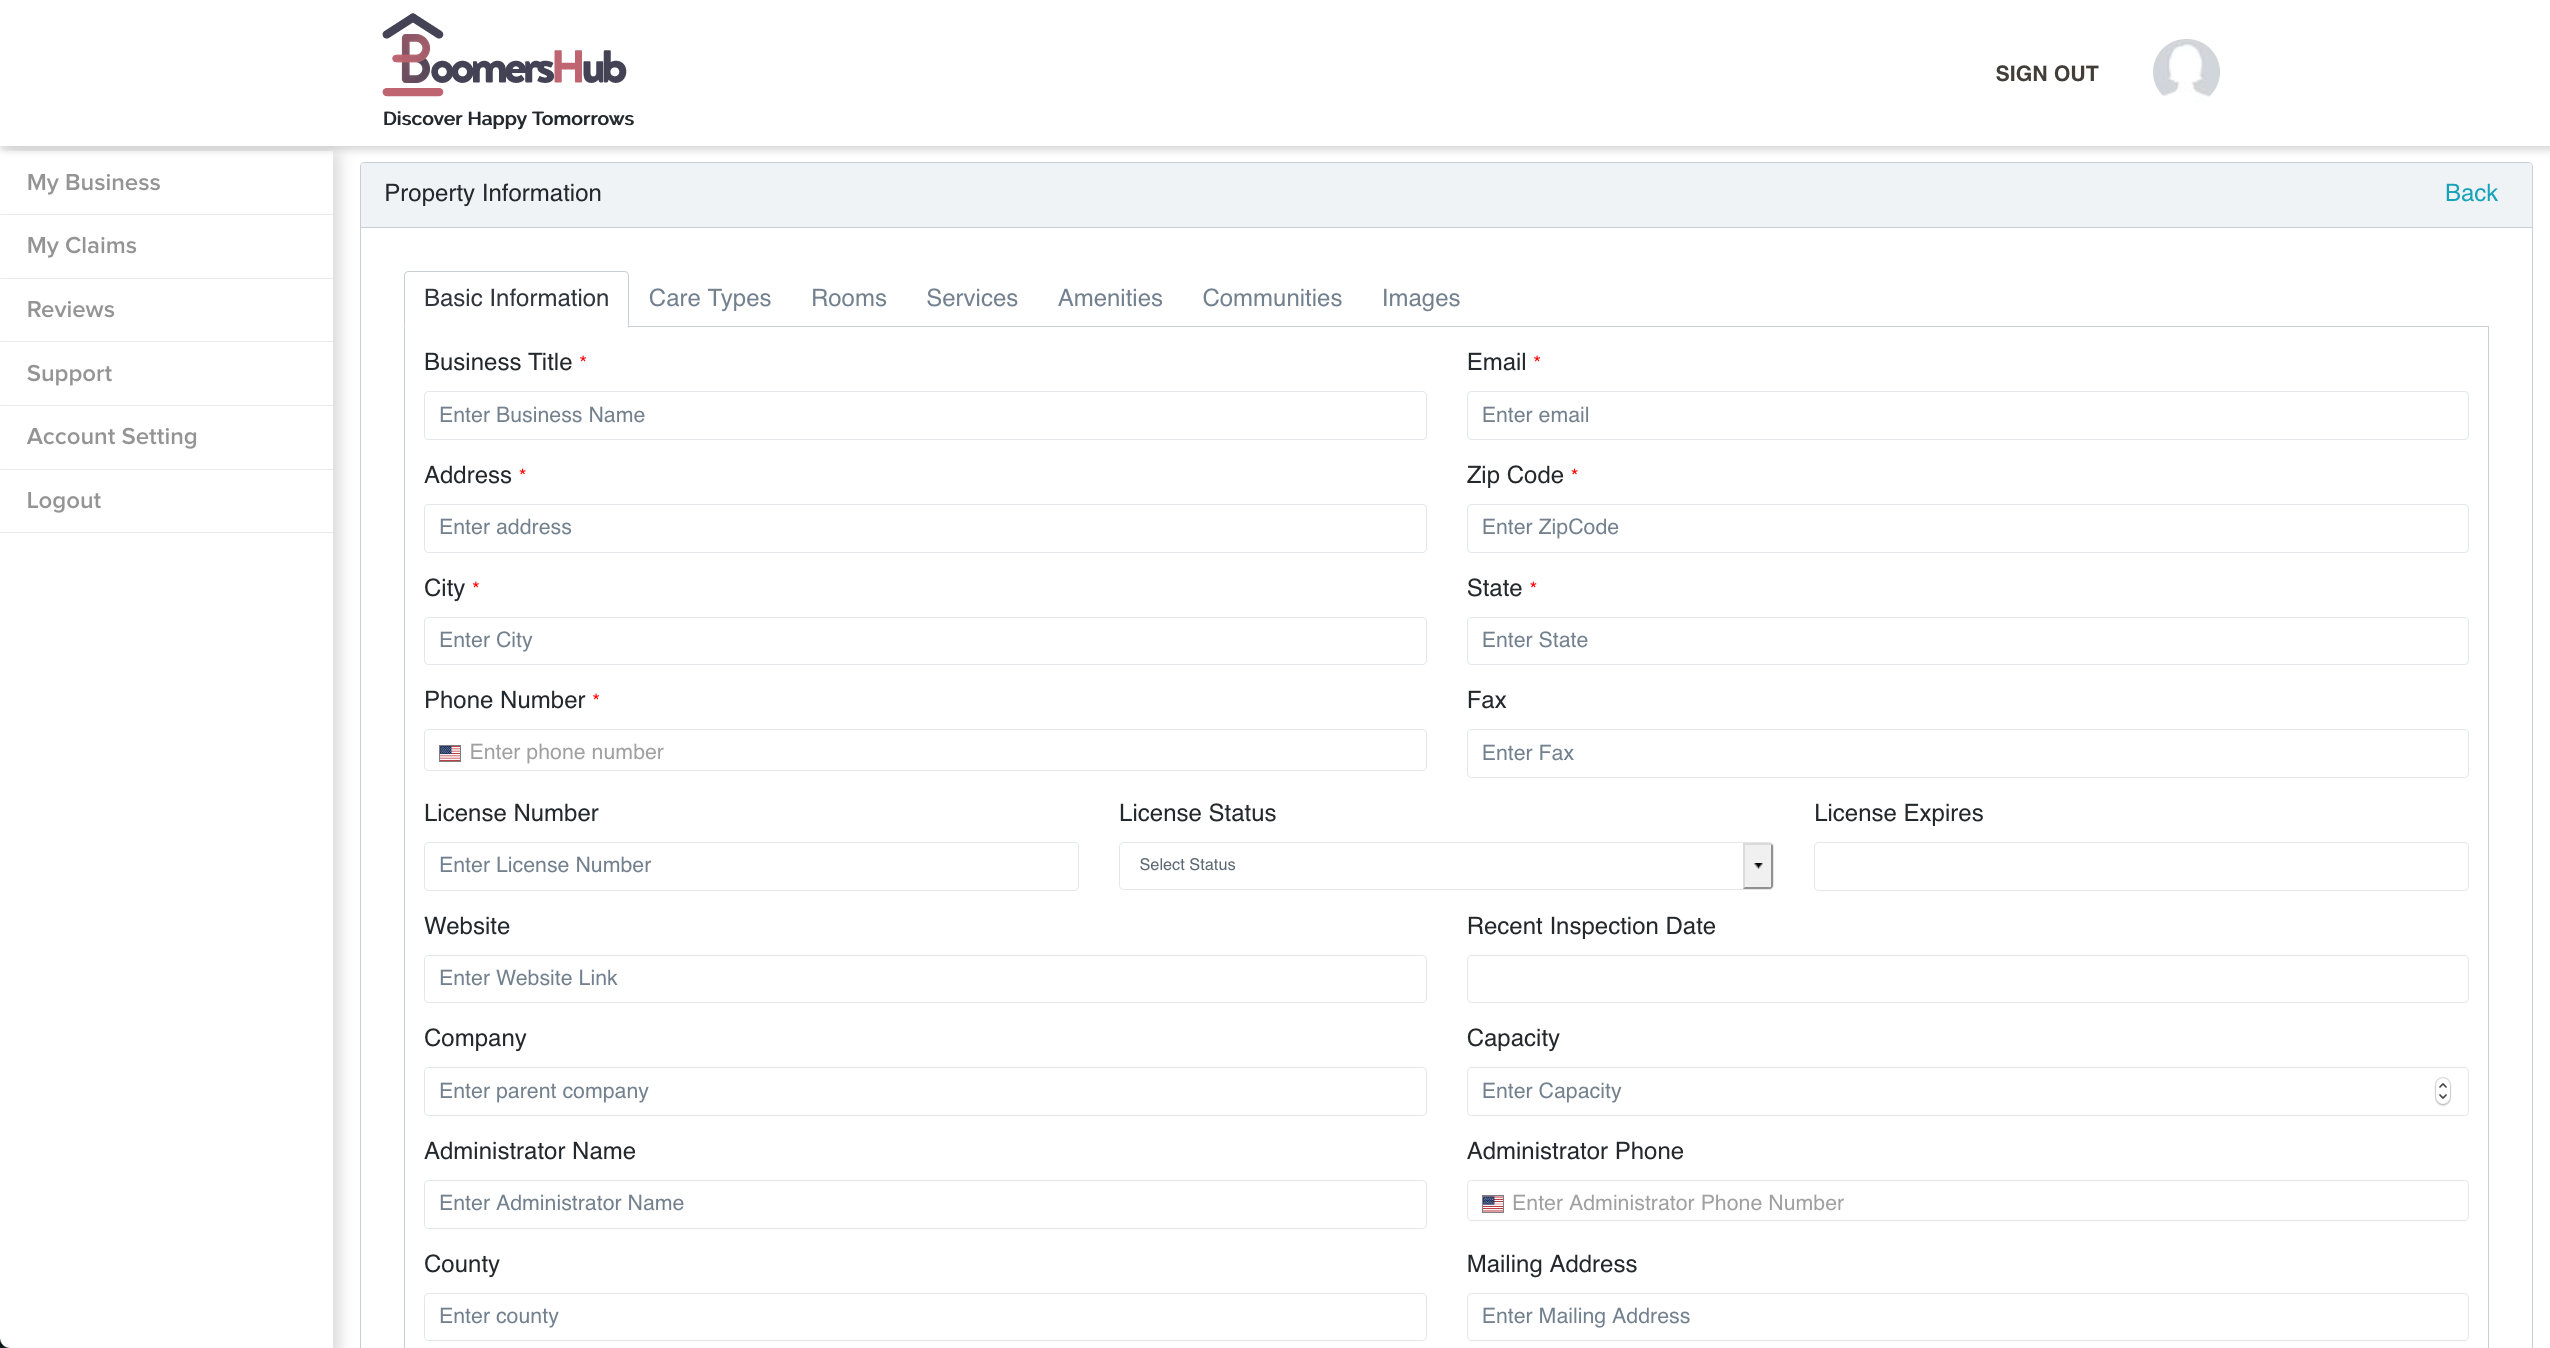
Task: Click into the State field
Action: coord(1967,641)
